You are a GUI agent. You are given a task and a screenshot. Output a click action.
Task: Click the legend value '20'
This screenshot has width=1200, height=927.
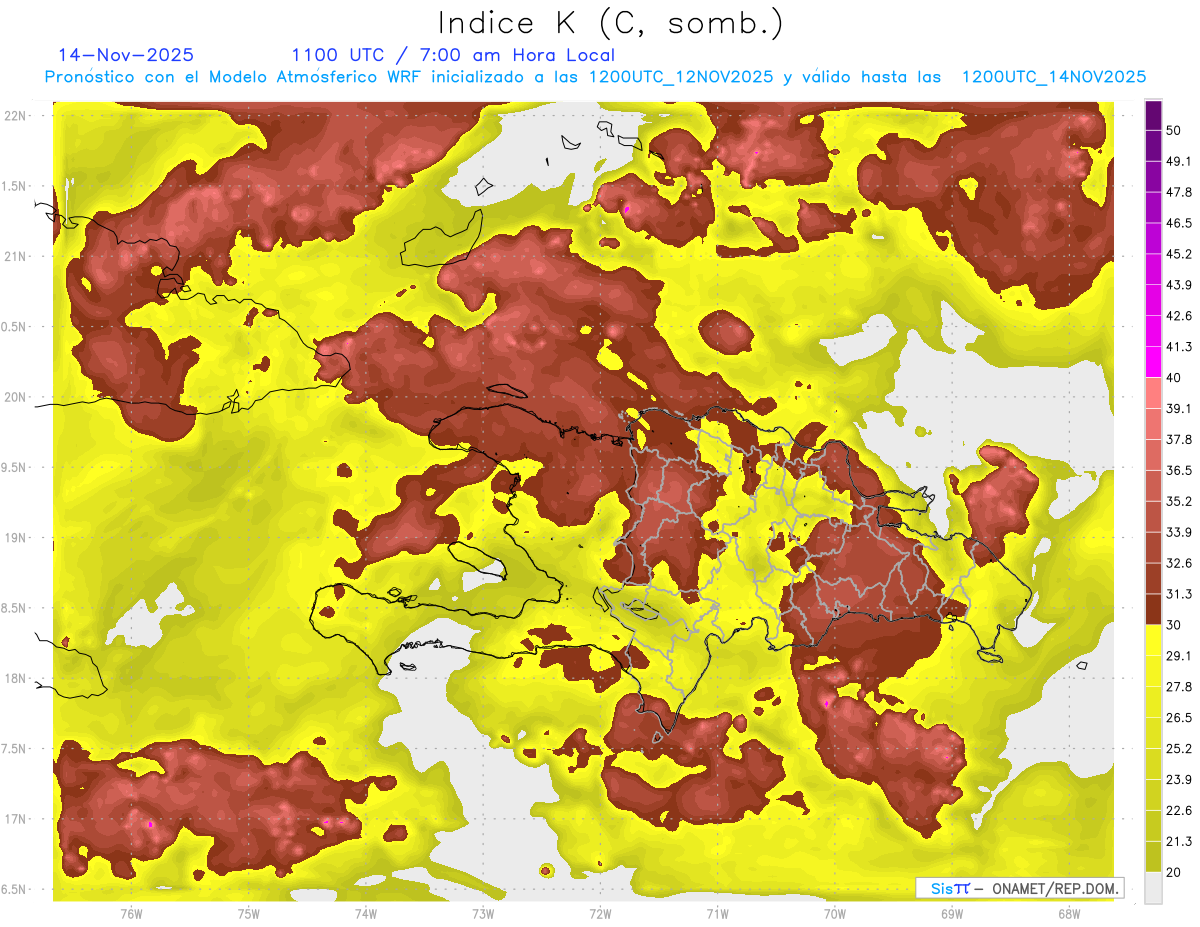click(1174, 872)
